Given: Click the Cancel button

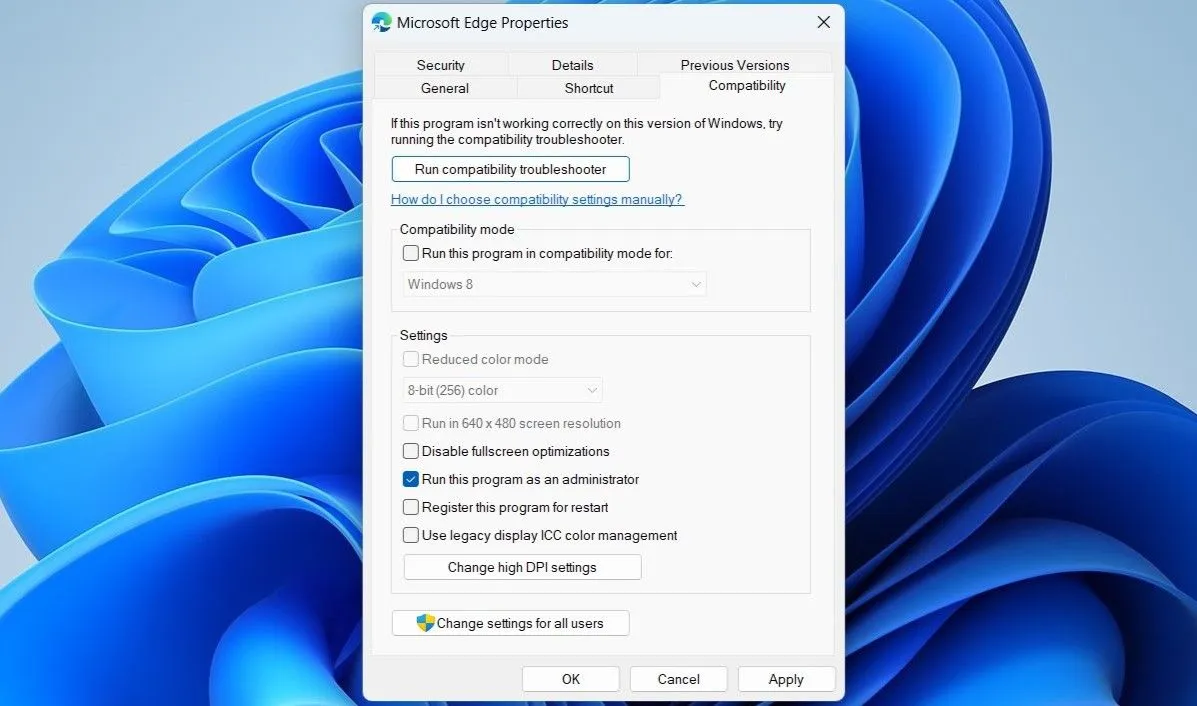Looking at the screenshot, I should (679, 679).
